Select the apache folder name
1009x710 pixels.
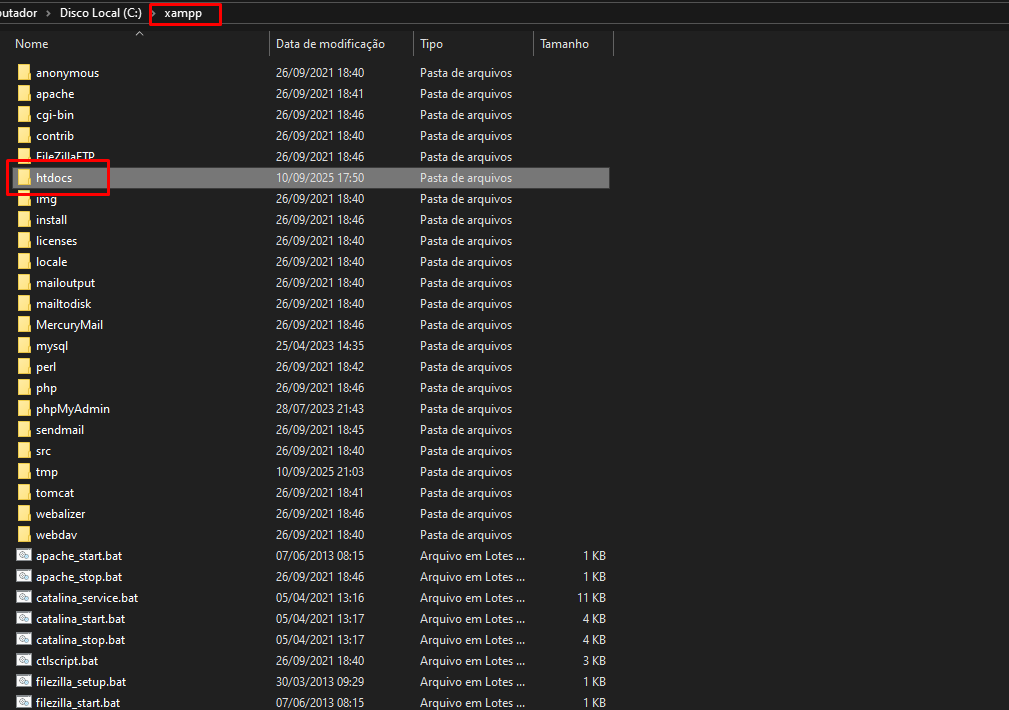click(55, 94)
